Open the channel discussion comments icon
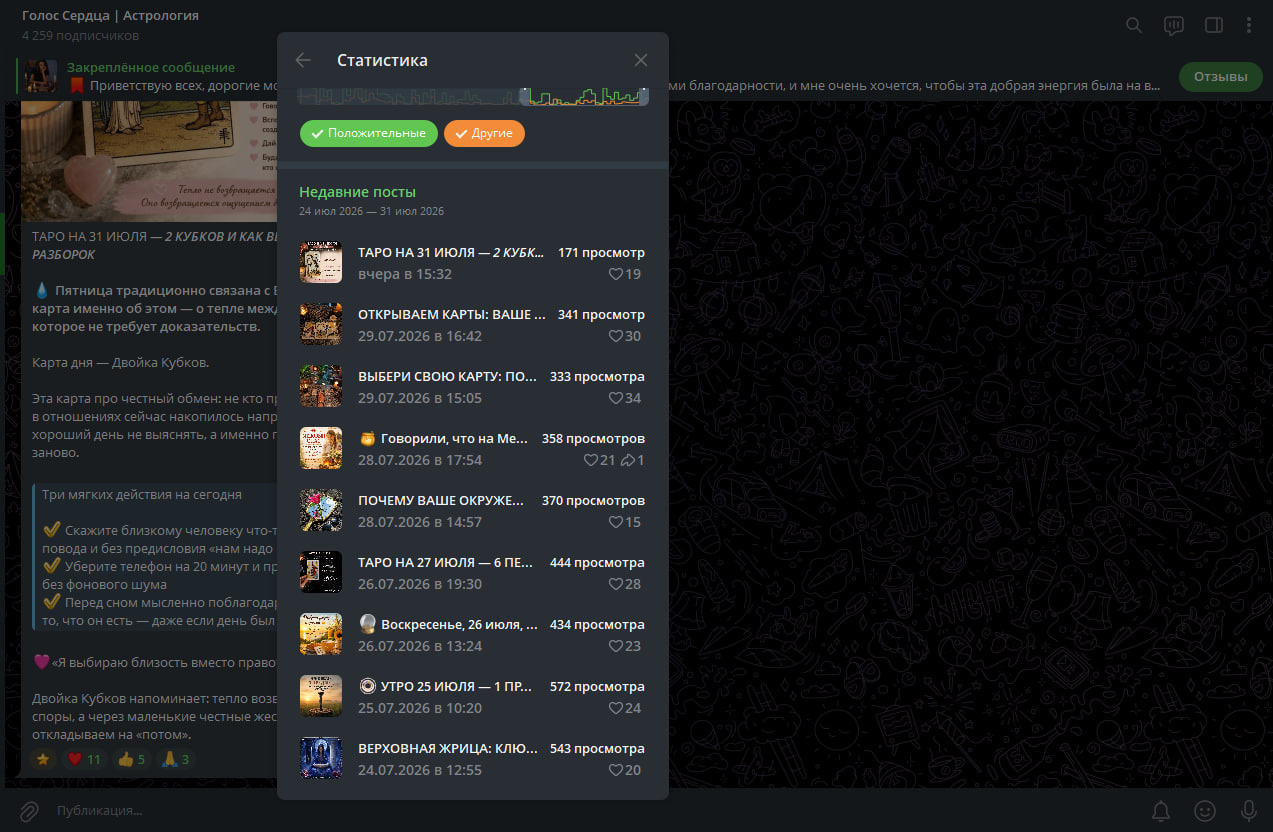The height and width of the screenshot is (832, 1273). pos(1174,25)
